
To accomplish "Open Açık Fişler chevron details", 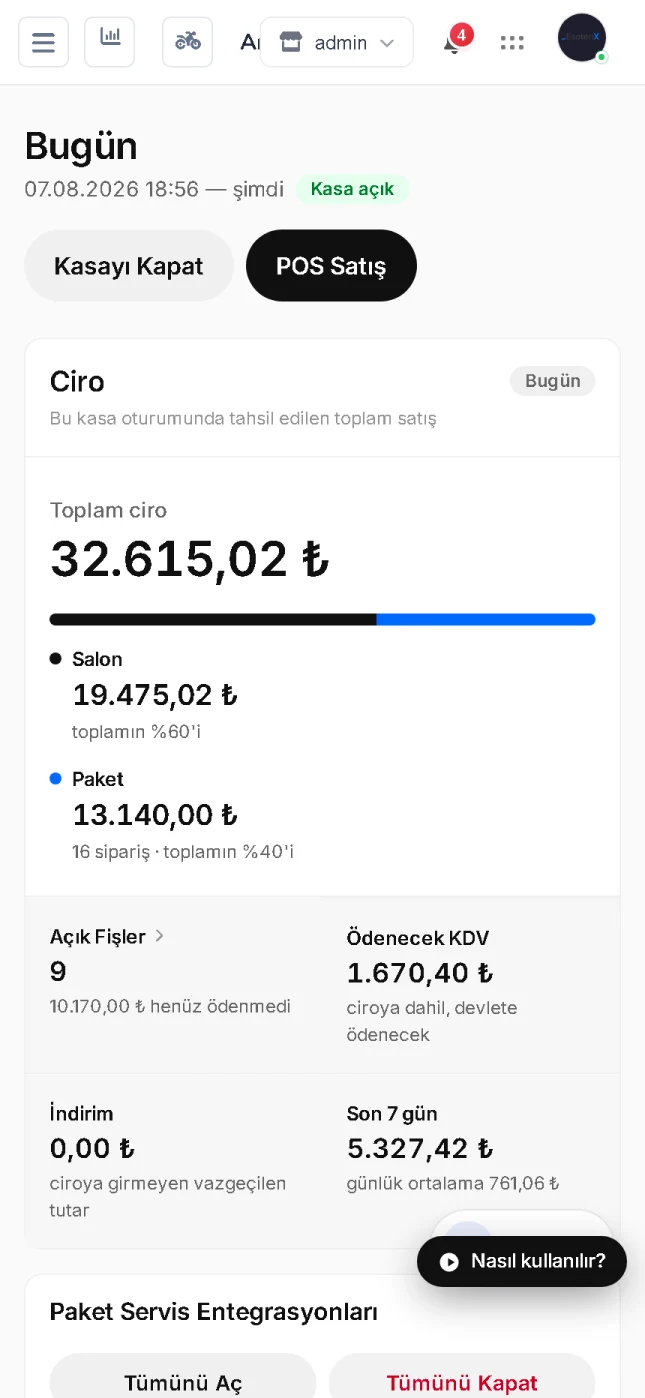I will pos(159,936).
